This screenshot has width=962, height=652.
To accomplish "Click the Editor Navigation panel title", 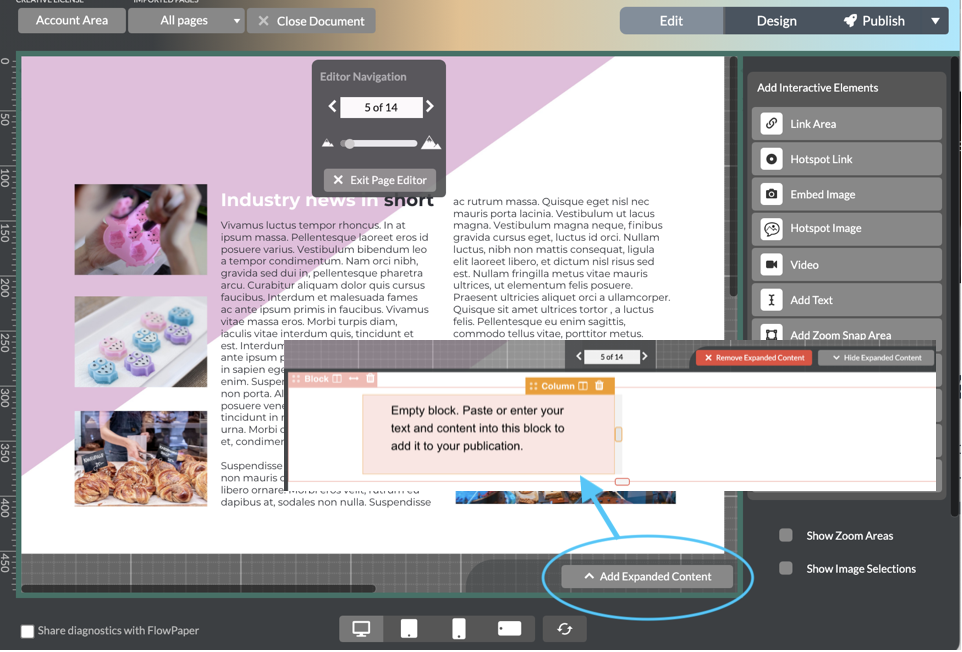I will 363,77.
